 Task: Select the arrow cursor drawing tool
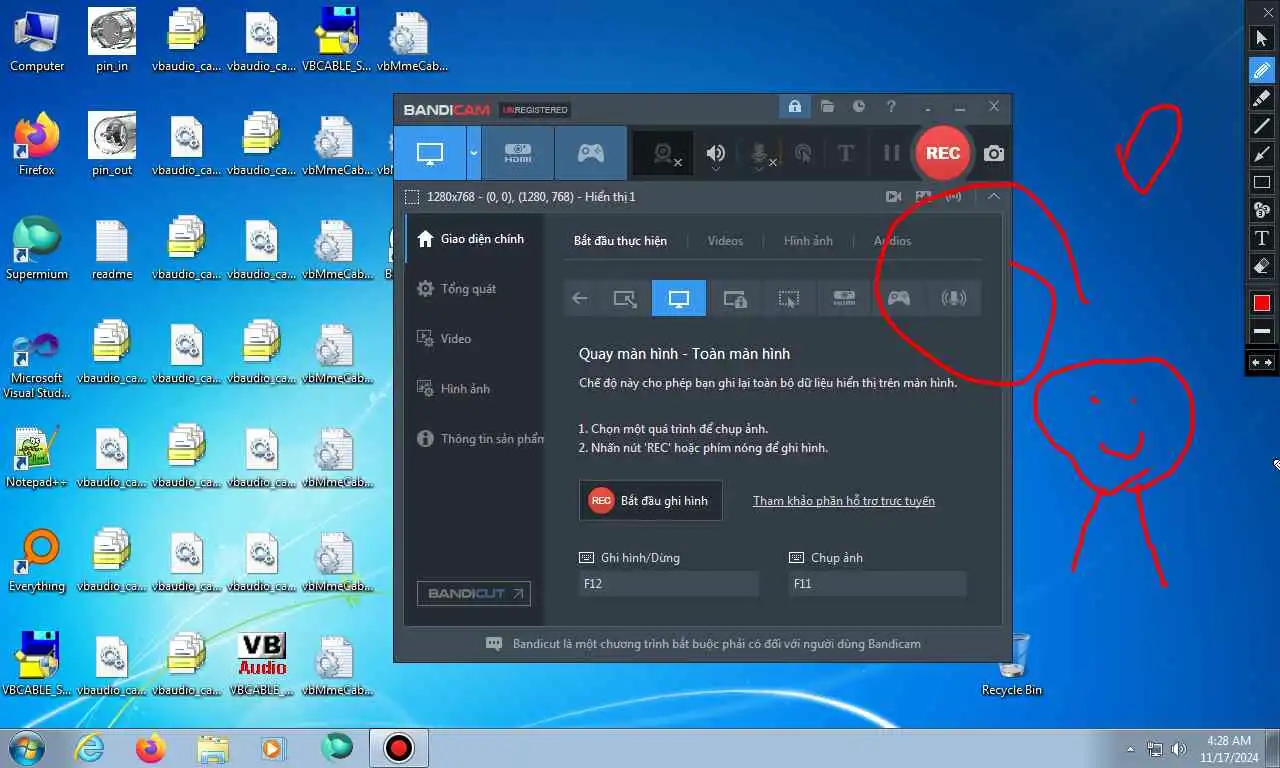click(x=1262, y=38)
